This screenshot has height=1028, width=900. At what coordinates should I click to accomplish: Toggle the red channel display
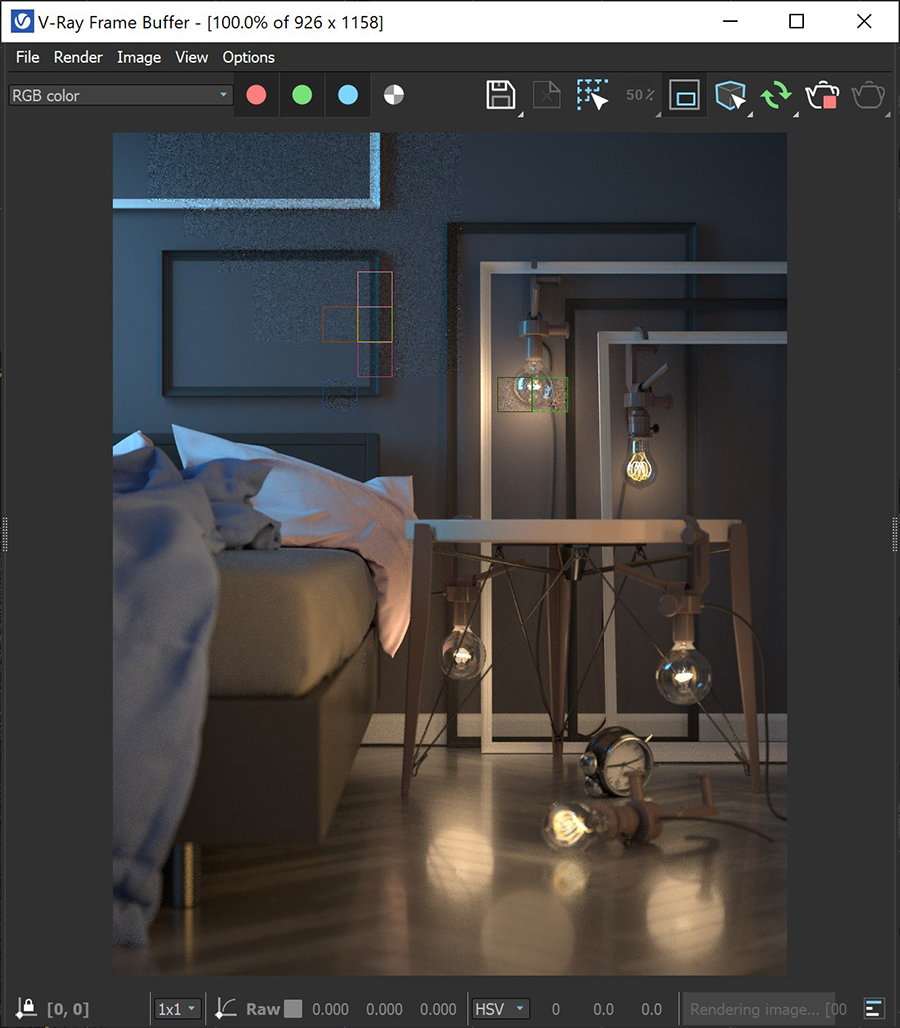256,94
